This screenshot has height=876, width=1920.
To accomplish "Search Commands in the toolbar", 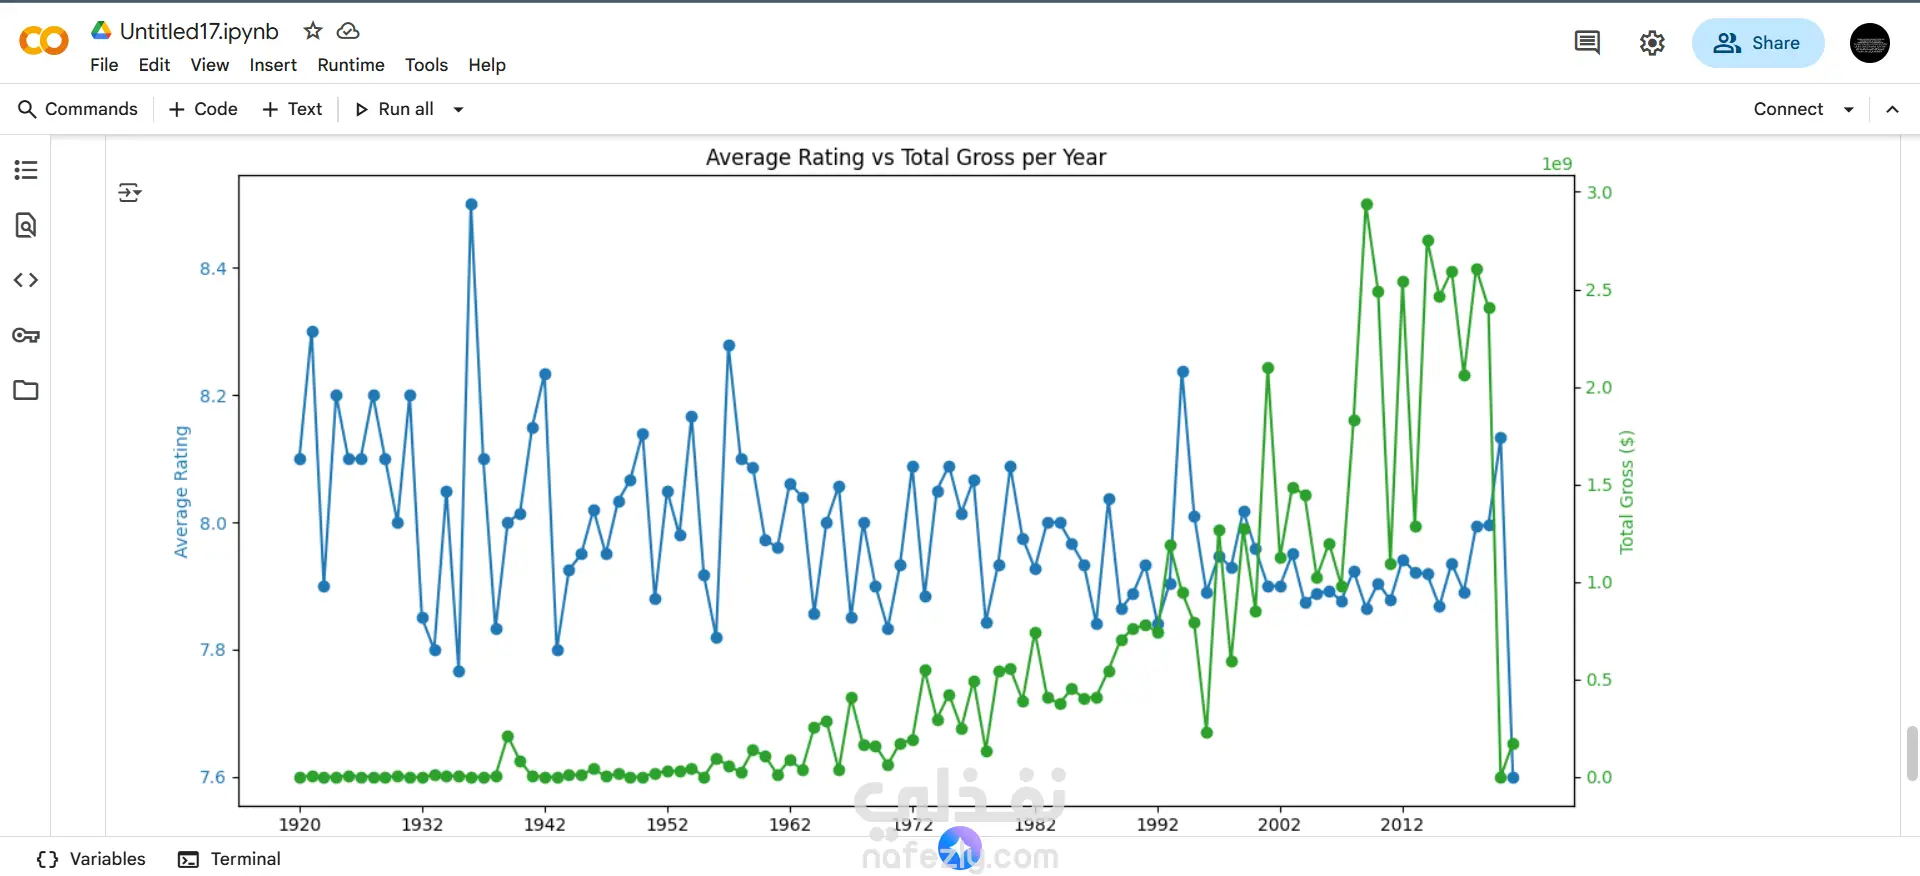I will click(78, 109).
